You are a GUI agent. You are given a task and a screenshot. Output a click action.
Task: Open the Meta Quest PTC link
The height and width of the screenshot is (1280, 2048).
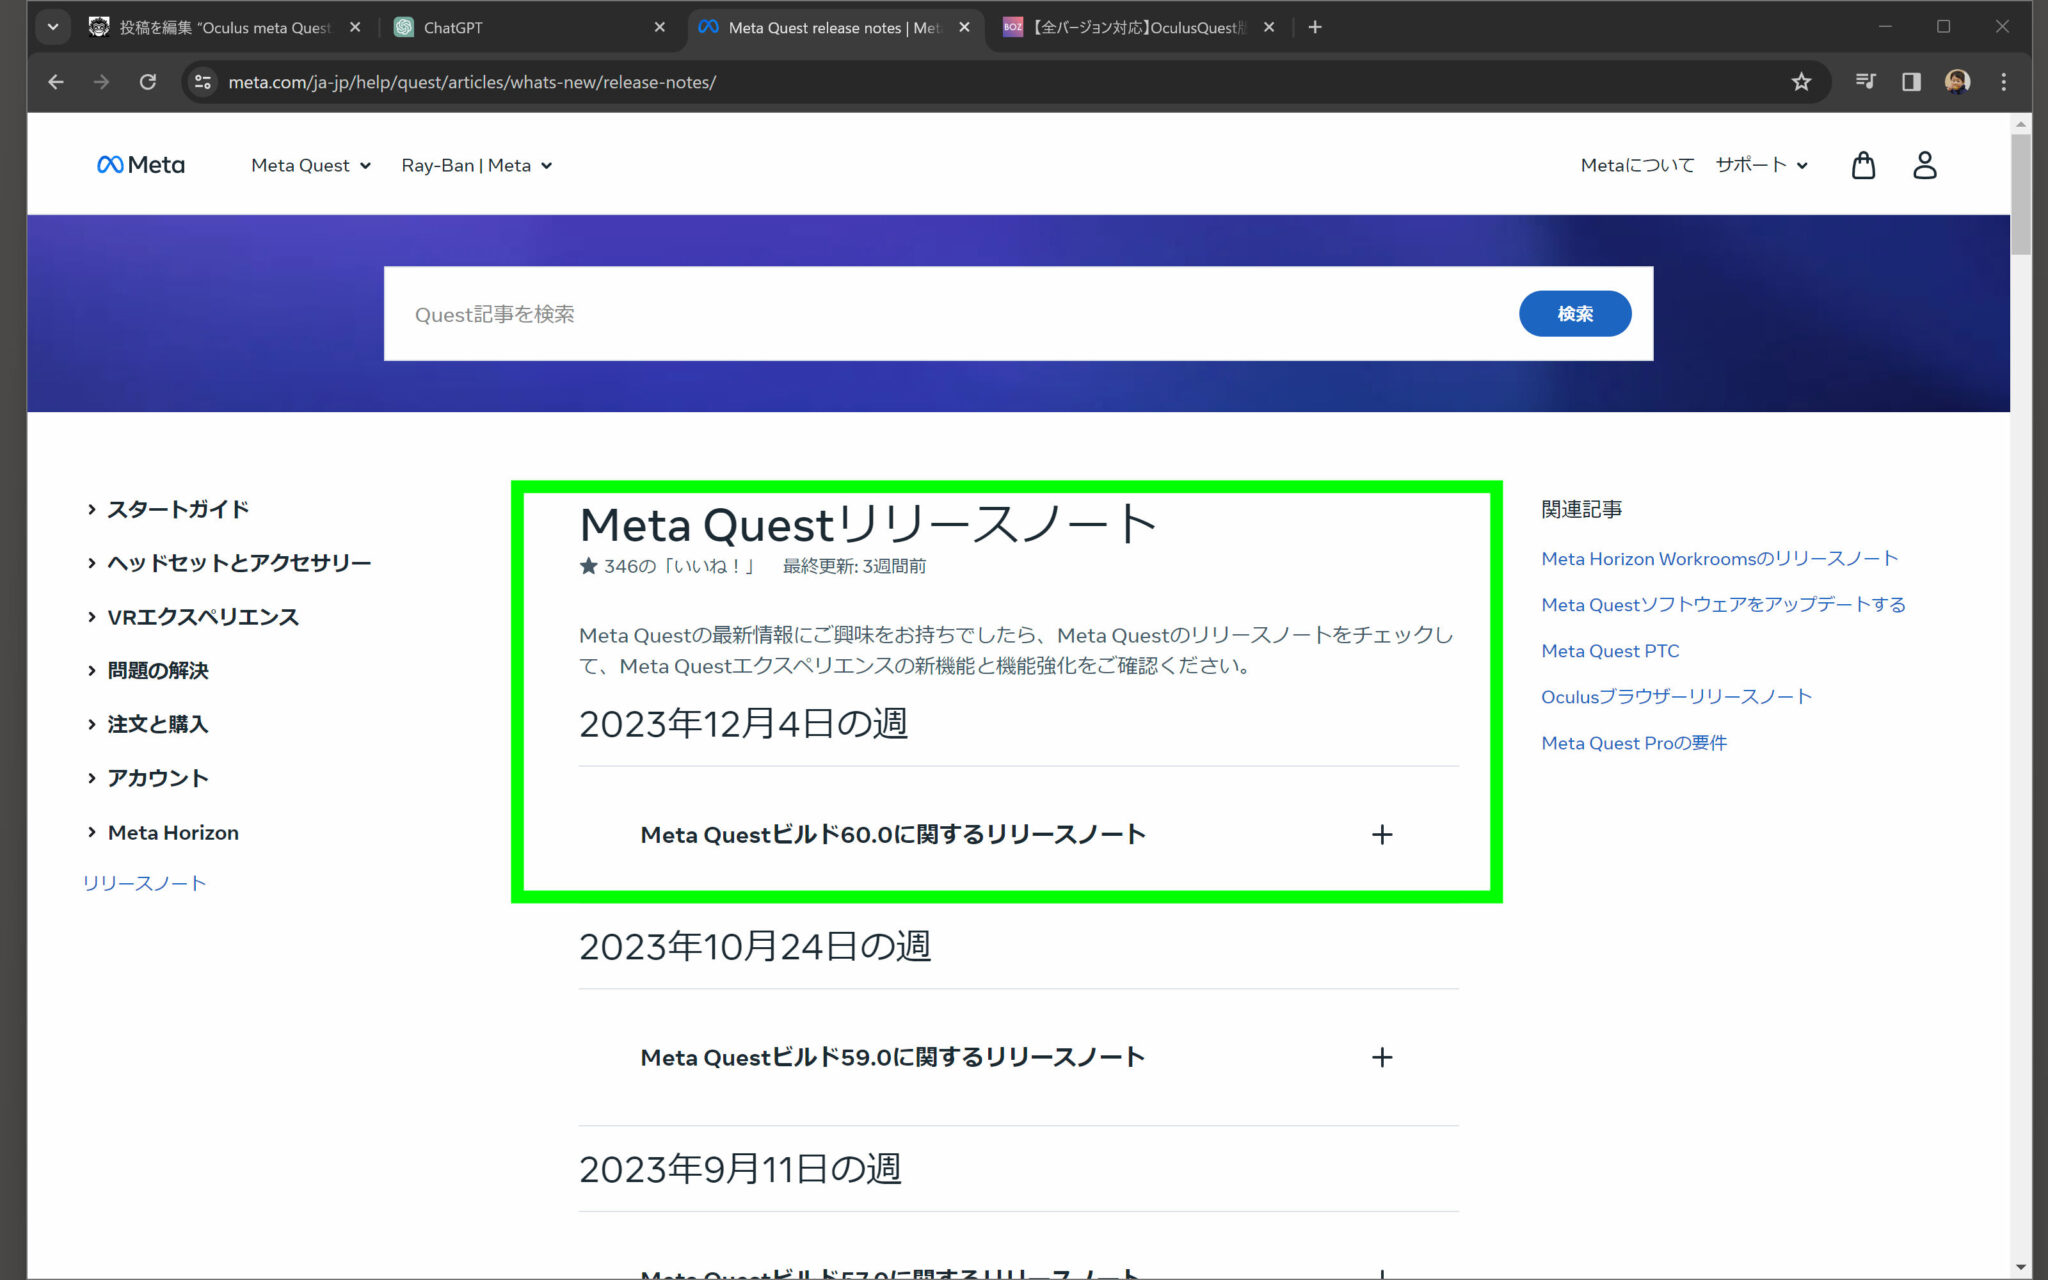1610,650
